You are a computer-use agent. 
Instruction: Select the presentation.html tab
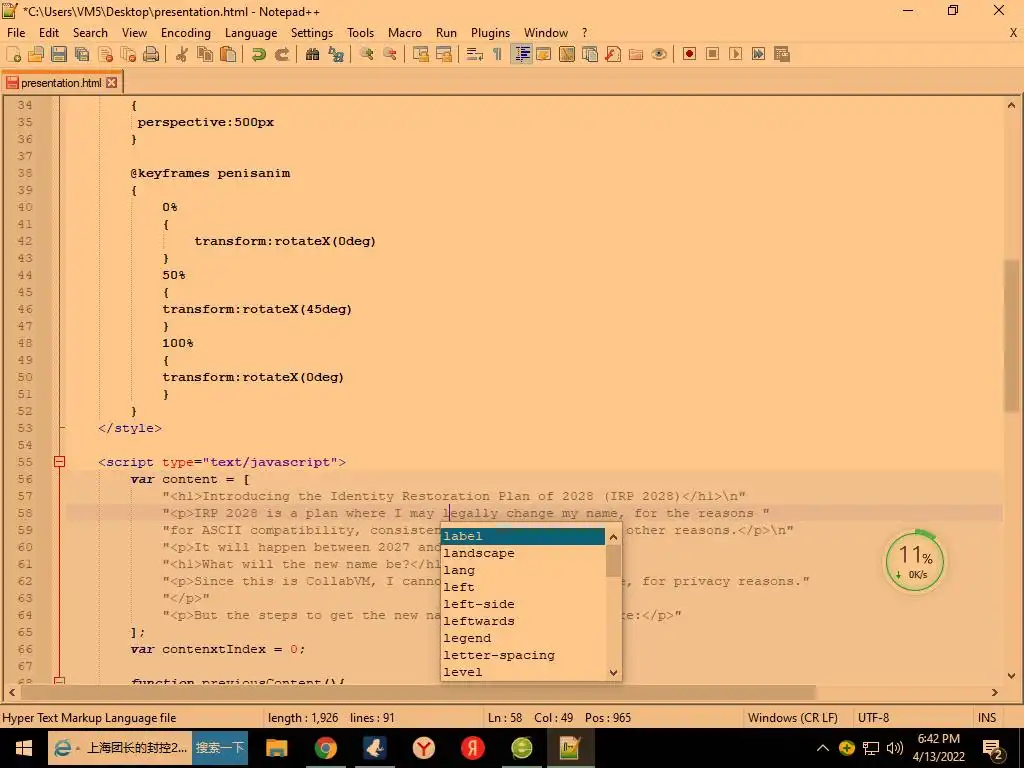point(61,83)
